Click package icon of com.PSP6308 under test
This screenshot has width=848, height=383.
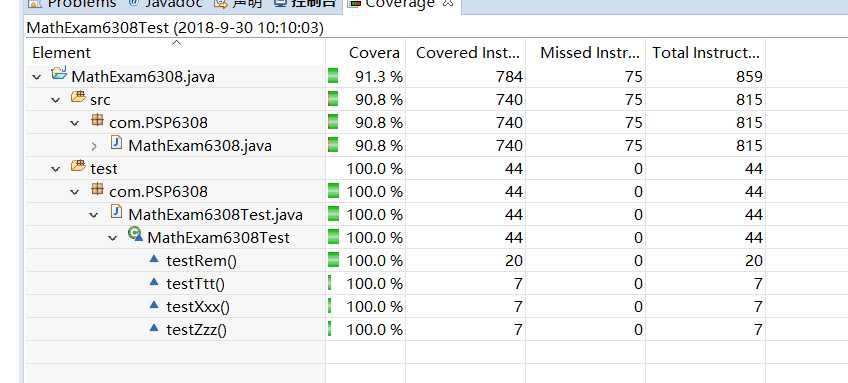pyautogui.click(x=97, y=189)
